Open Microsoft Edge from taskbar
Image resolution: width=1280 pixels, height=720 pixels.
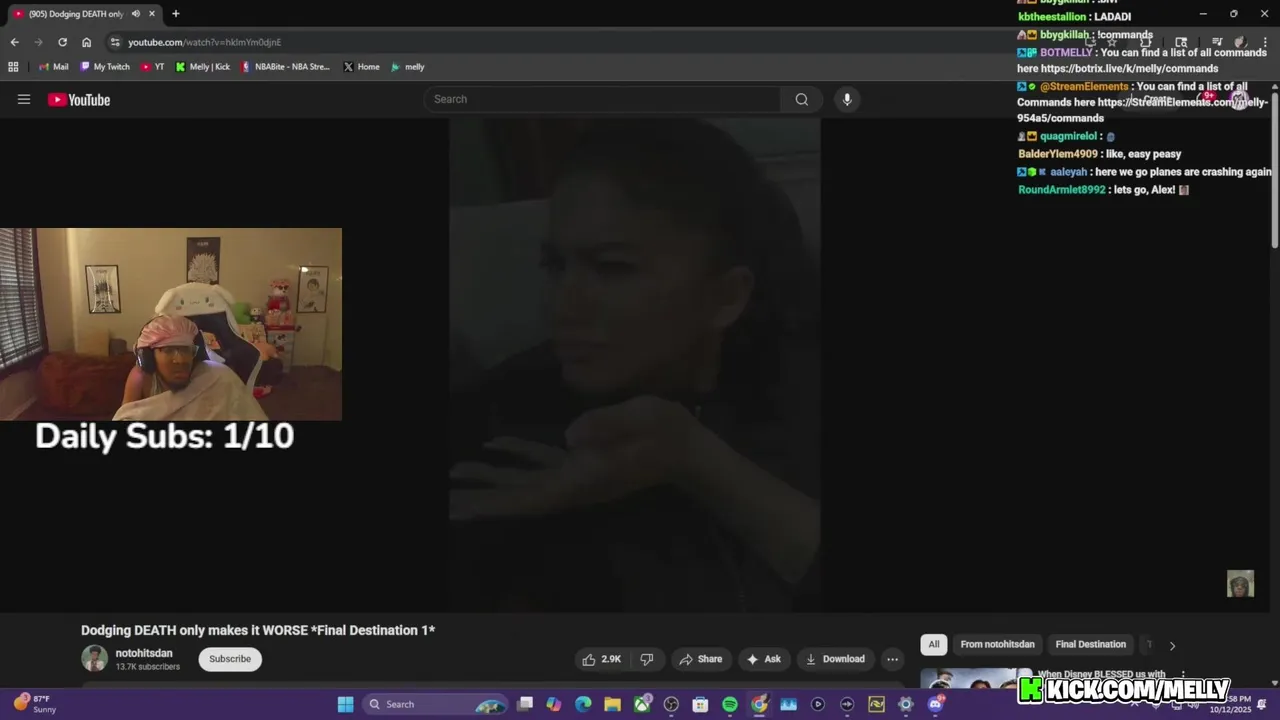coord(583,704)
